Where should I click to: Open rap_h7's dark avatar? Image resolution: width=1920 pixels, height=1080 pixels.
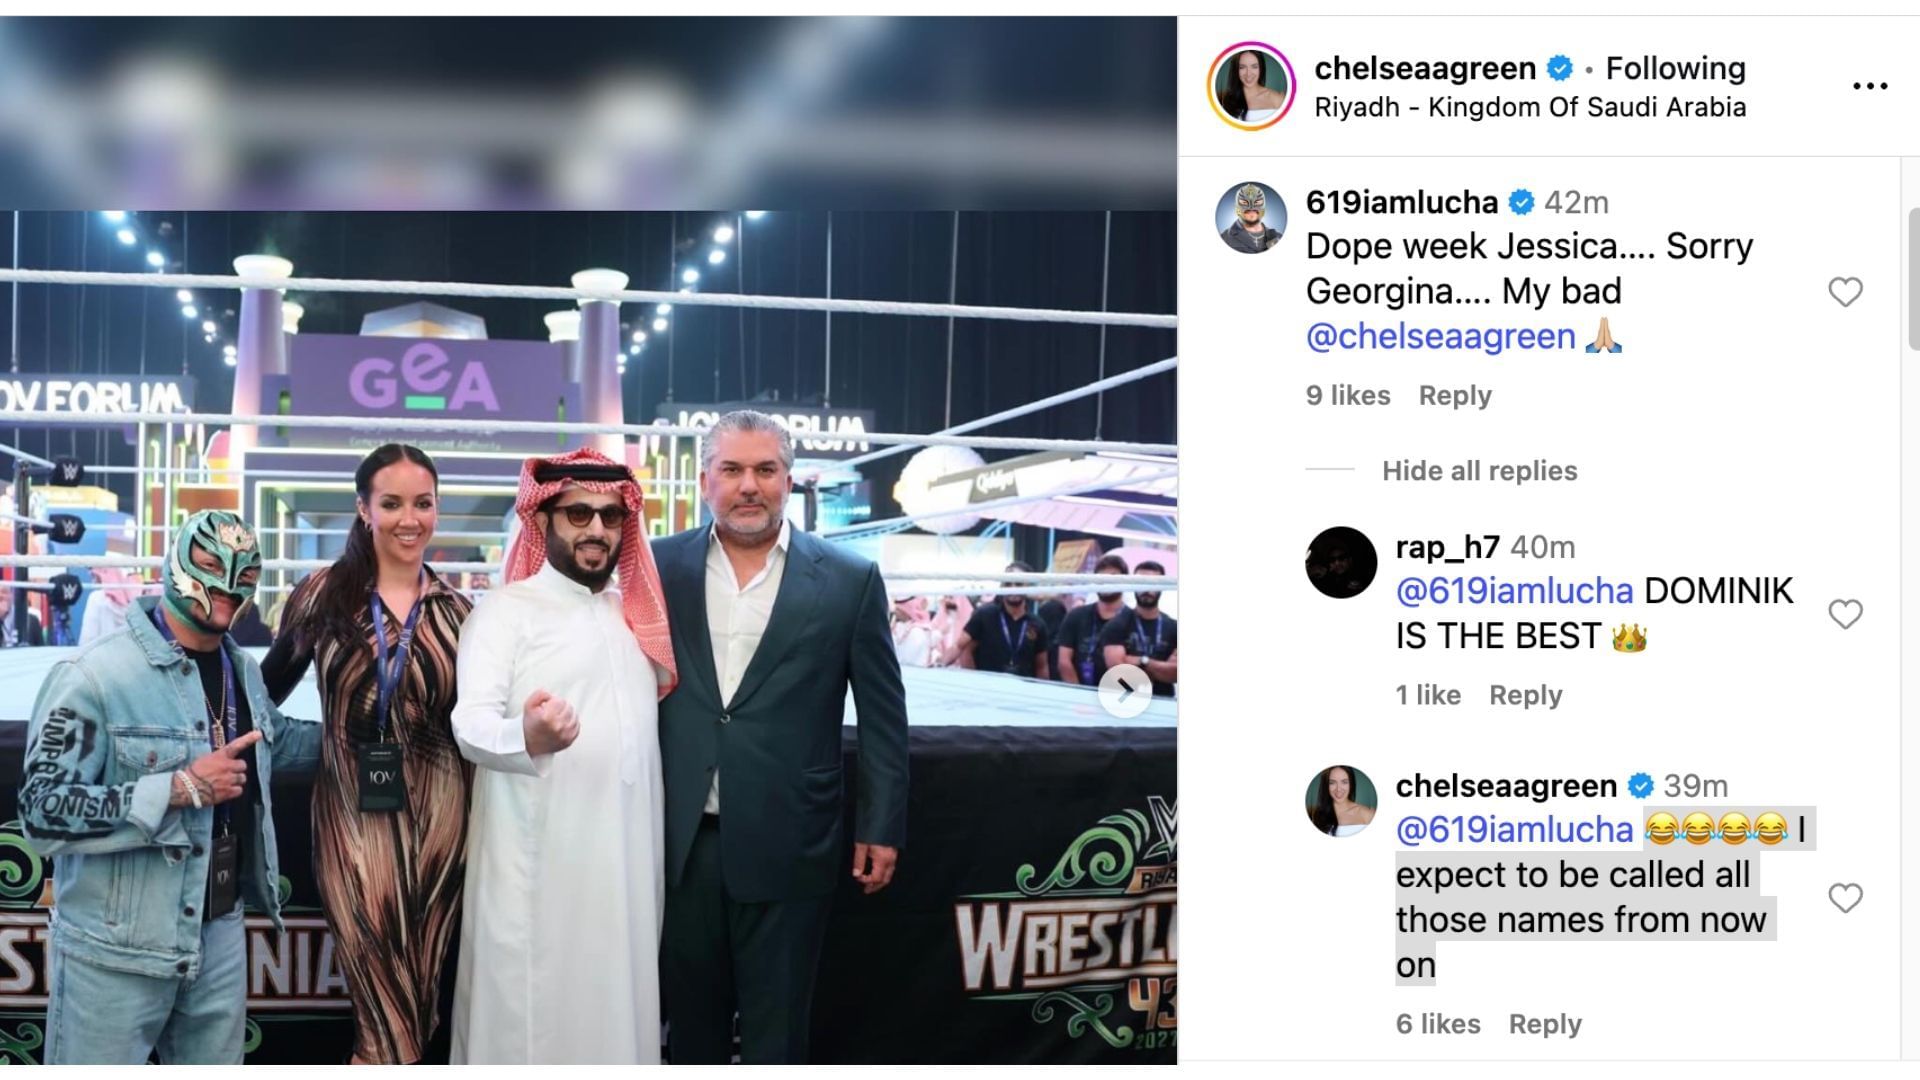click(x=1341, y=563)
